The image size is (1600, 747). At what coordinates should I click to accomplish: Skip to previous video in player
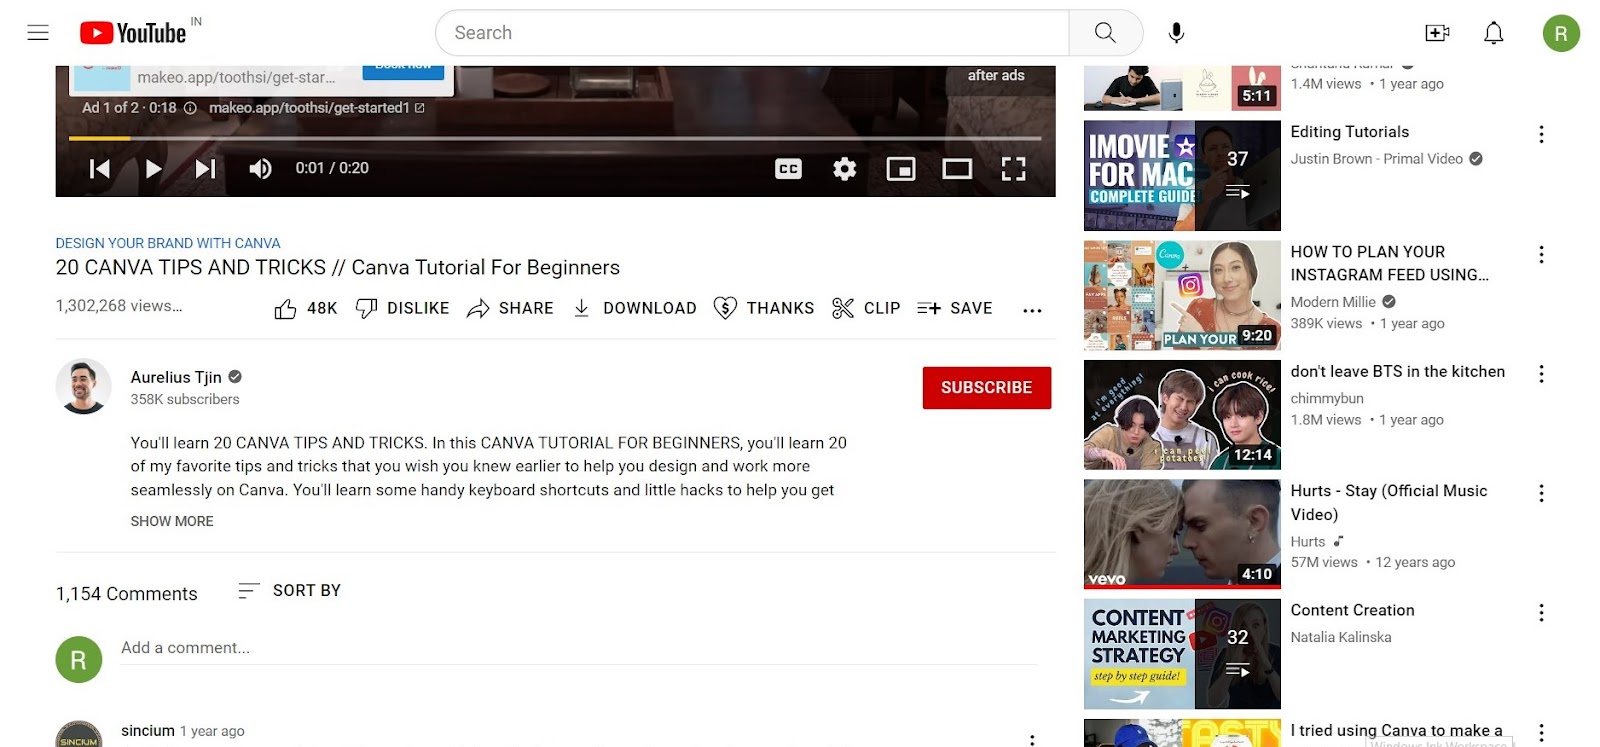pyautogui.click(x=99, y=169)
